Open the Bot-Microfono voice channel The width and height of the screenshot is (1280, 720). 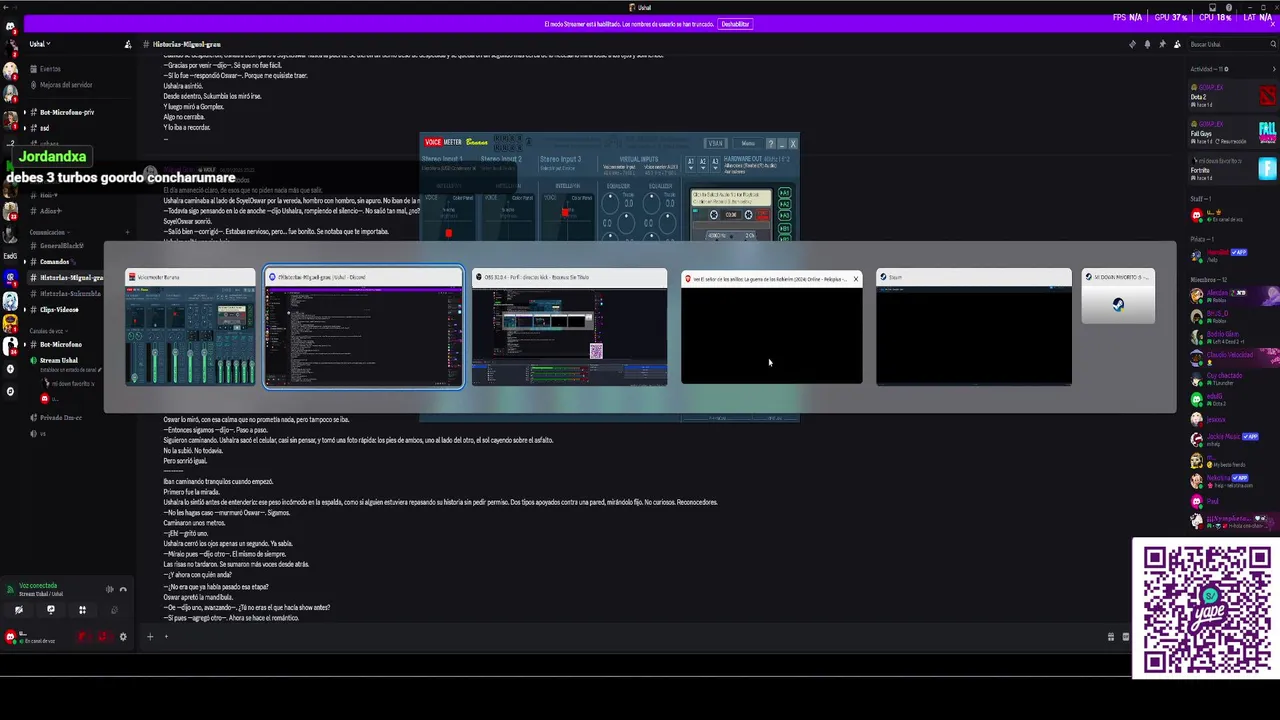pos(60,344)
